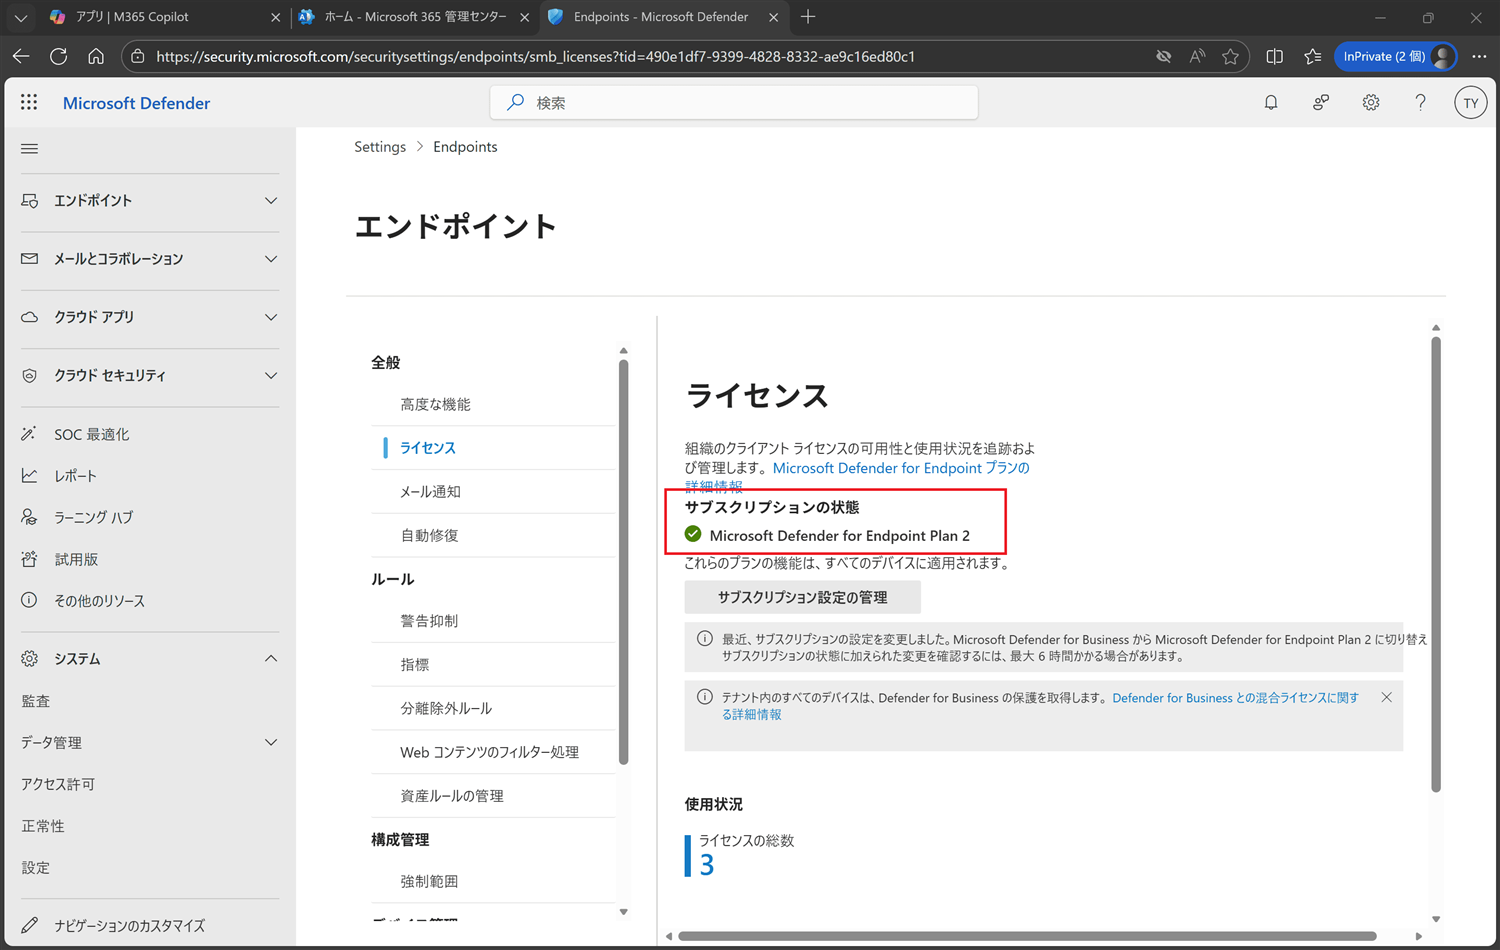Expand the データ管理 navigation item
The image size is (1500, 950).
150,742
